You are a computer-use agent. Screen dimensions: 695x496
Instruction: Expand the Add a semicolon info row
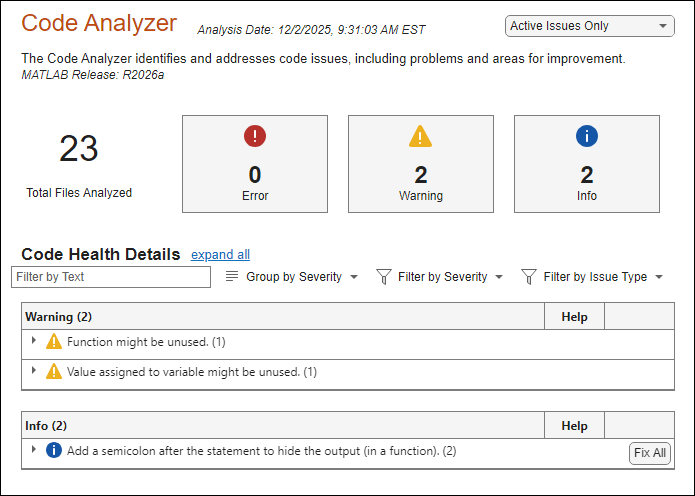tap(34, 449)
